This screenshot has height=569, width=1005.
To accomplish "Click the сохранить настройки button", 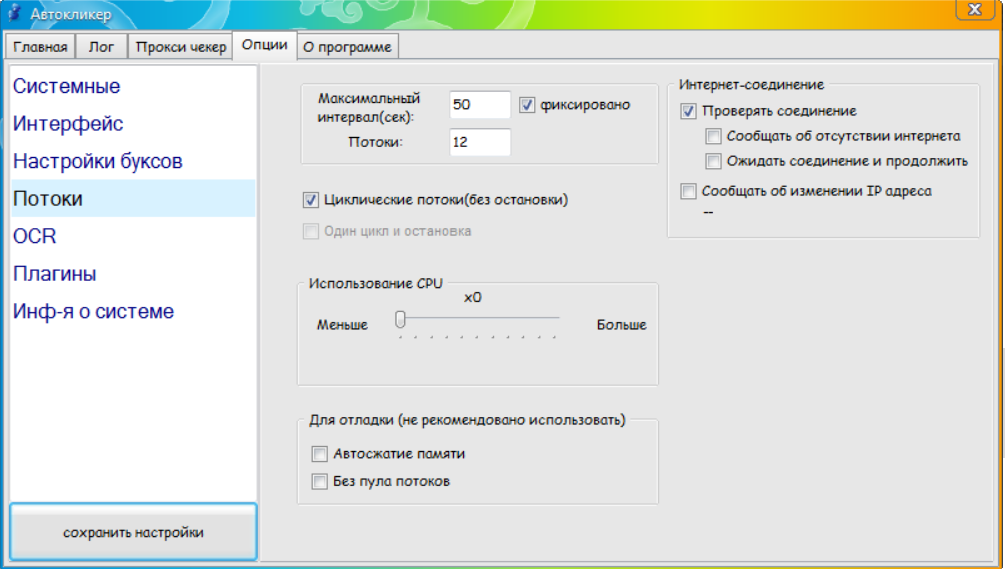I will 133,532.
